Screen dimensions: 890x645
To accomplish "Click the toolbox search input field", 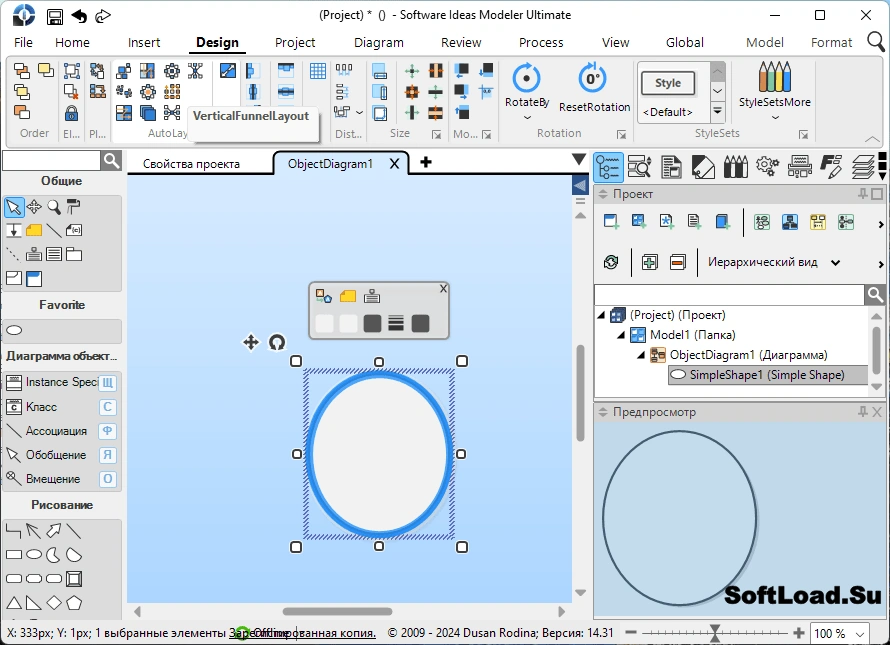I will [51, 161].
